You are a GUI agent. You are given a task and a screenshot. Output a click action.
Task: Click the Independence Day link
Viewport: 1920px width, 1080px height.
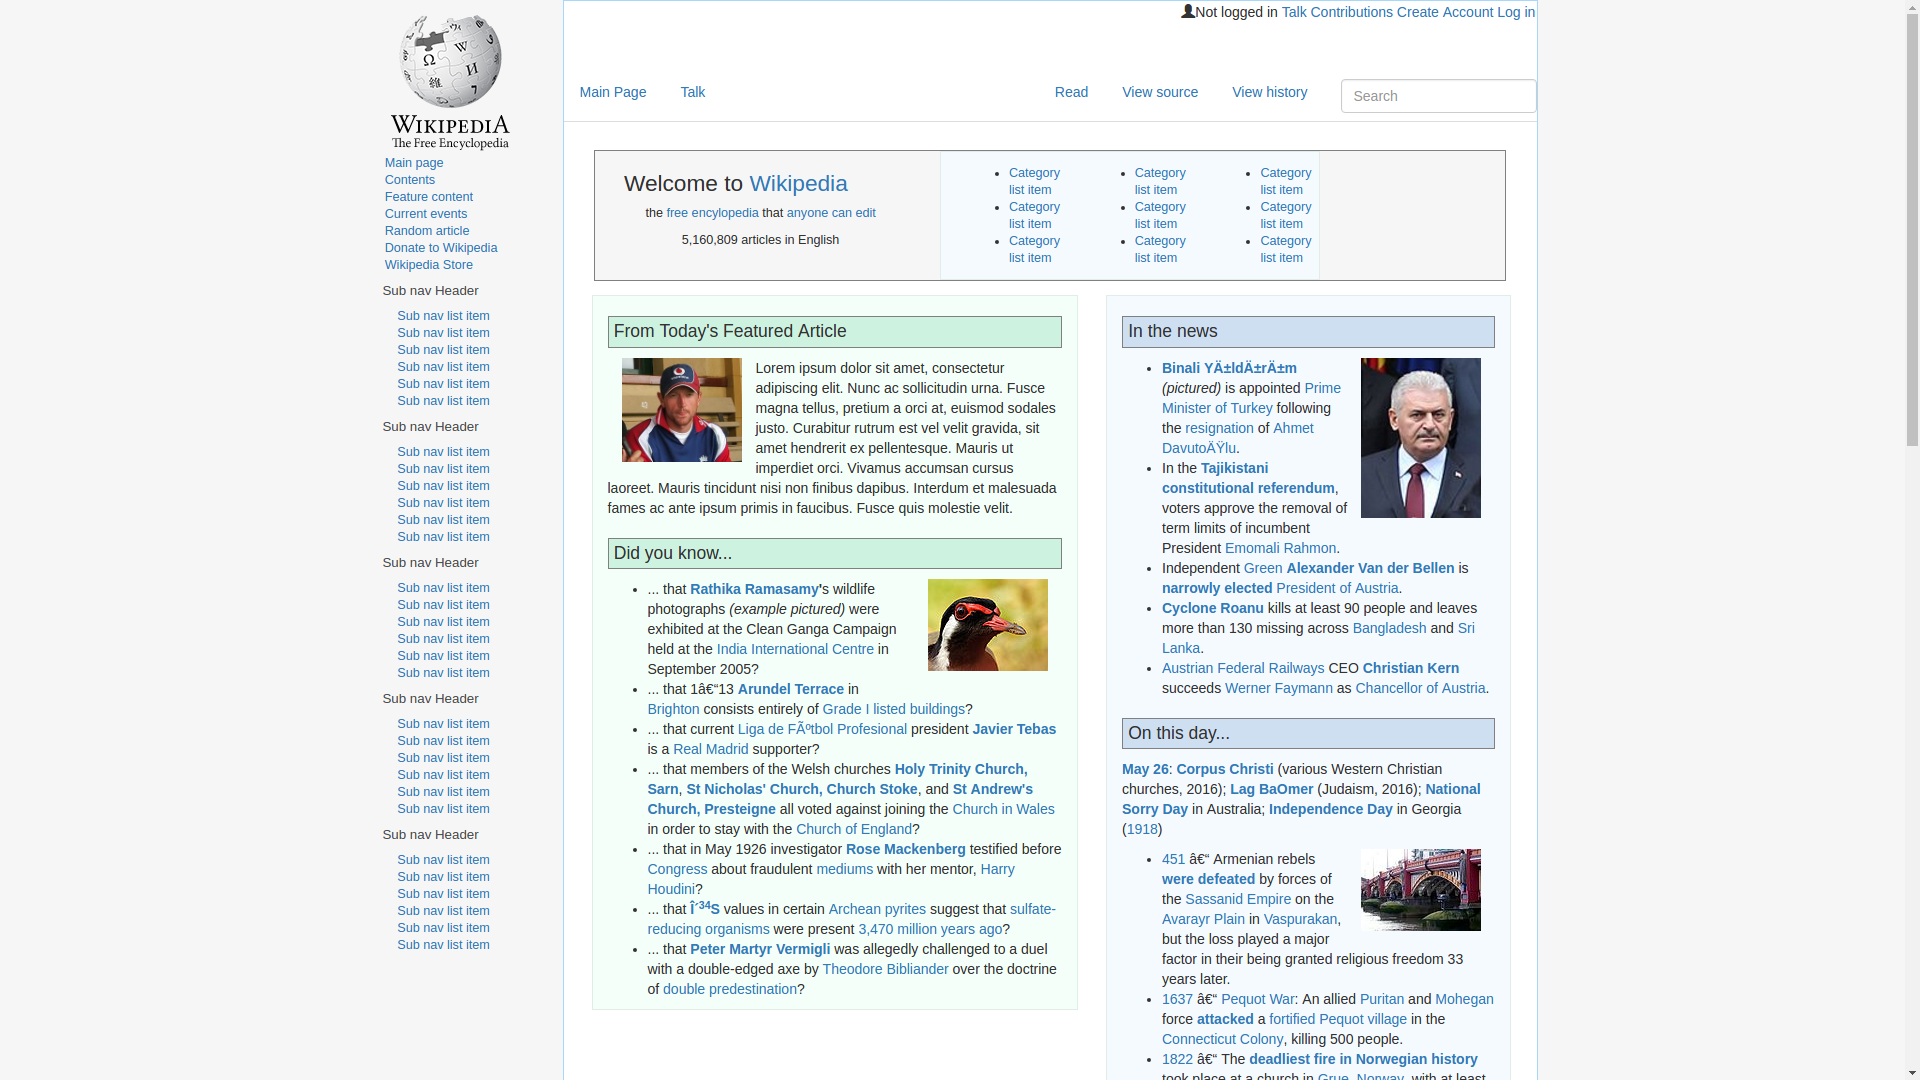[x=1331, y=809]
